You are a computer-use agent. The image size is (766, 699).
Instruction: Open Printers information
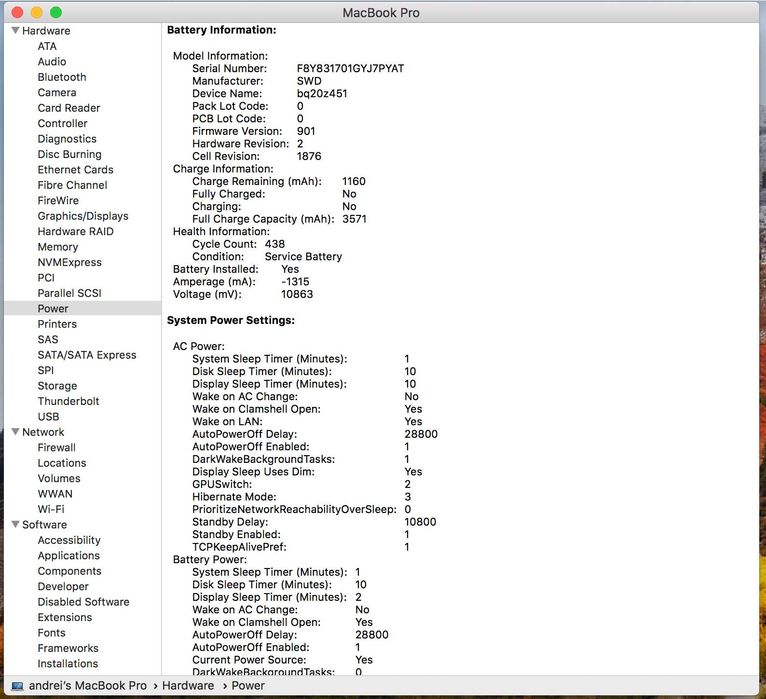click(57, 324)
